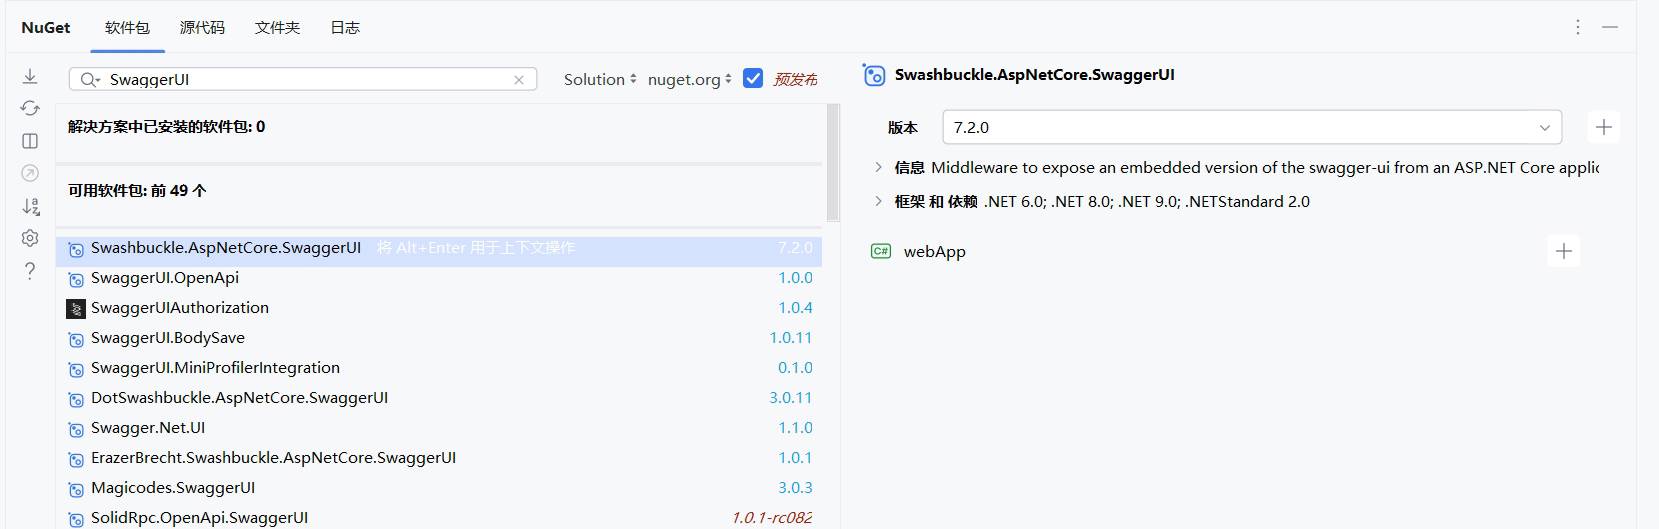
Task: Click the plus button next to version dropdown
Action: coord(1604,127)
